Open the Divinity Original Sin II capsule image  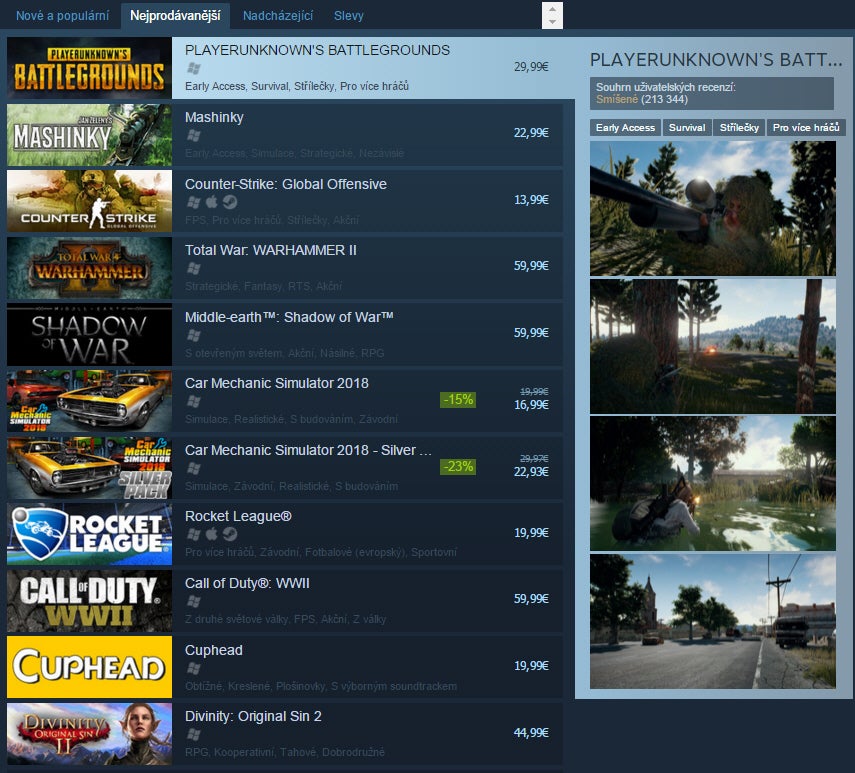tap(89, 734)
